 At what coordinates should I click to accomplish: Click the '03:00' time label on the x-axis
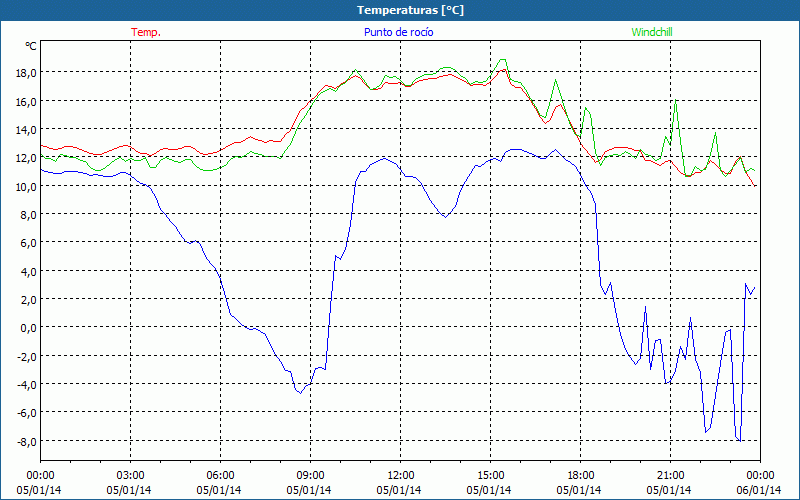pos(130,476)
